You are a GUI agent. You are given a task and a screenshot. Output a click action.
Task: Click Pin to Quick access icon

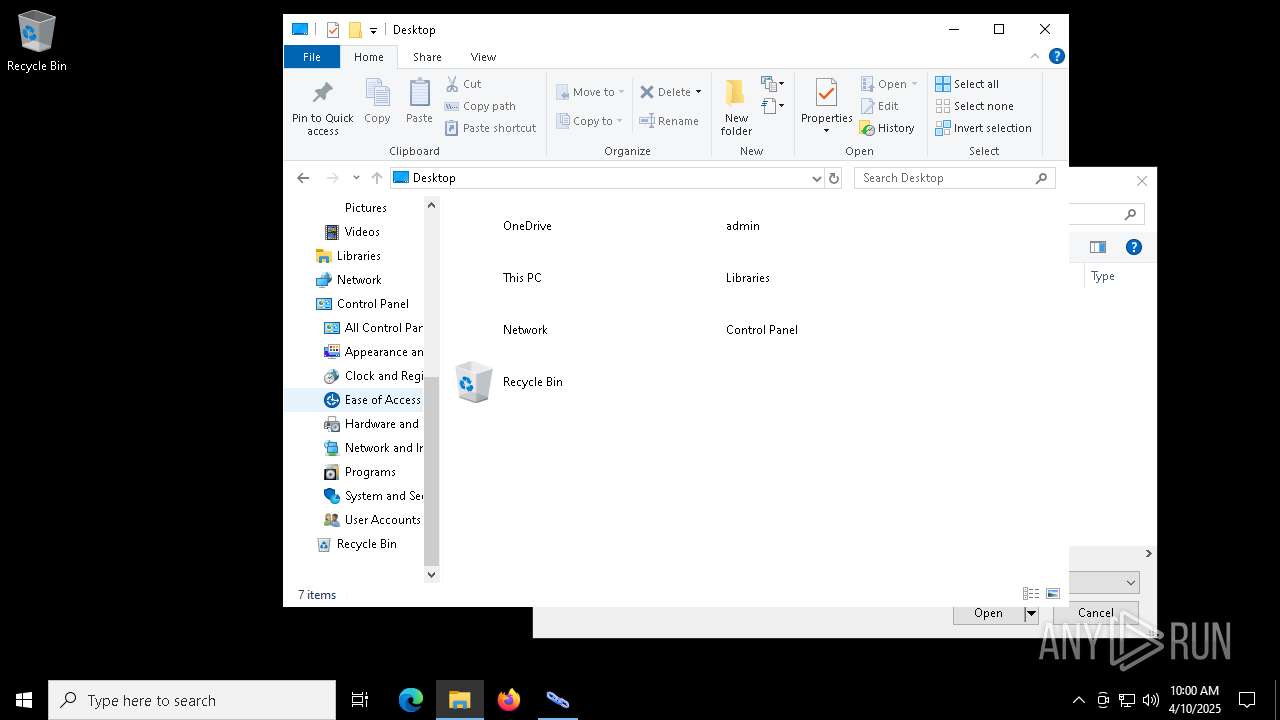(x=322, y=93)
